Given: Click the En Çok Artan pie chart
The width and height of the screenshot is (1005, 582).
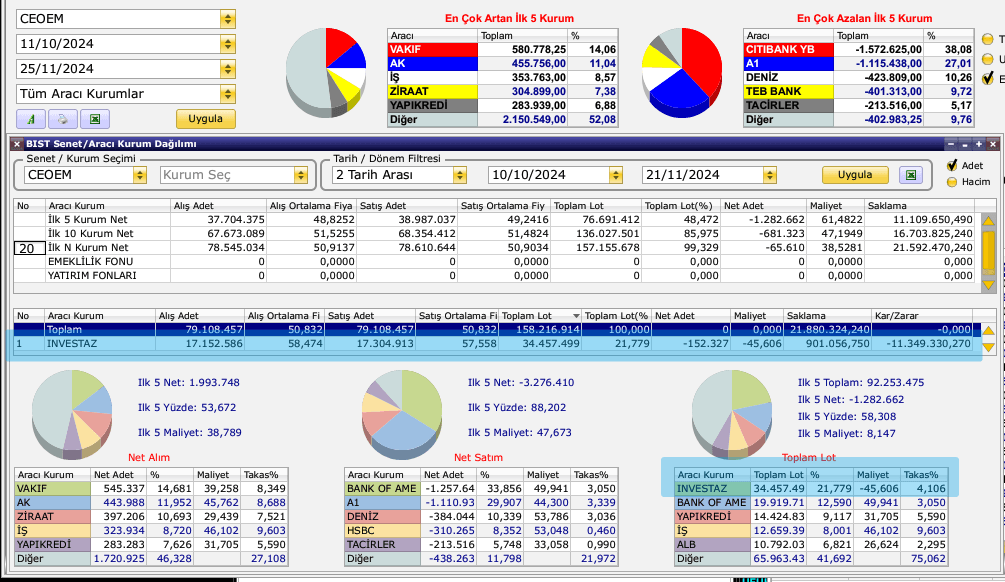Looking at the screenshot, I should pyautogui.click(x=326, y=72).
